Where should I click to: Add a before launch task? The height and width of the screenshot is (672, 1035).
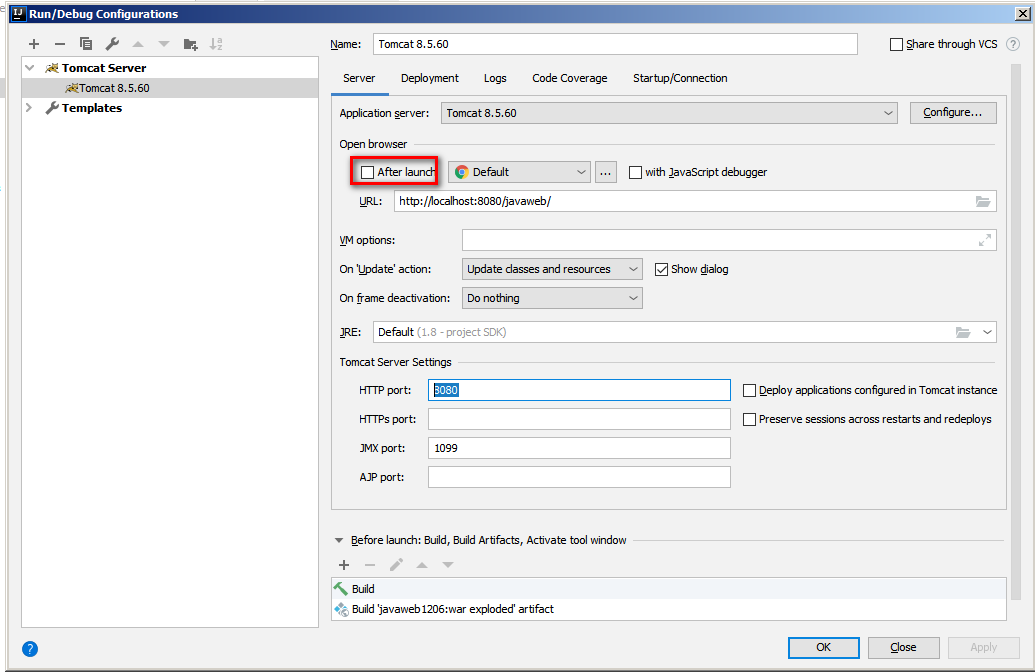point(344,565)
